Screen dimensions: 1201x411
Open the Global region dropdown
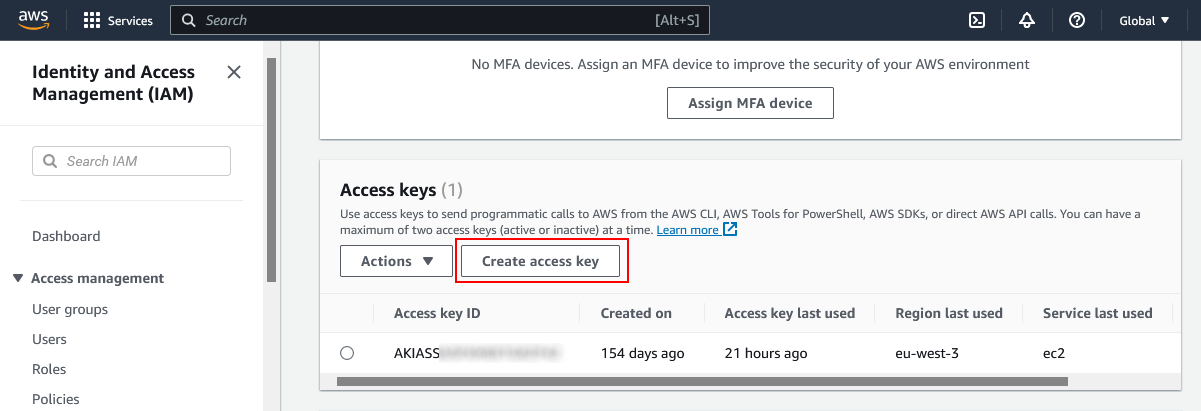(1145, 20)
